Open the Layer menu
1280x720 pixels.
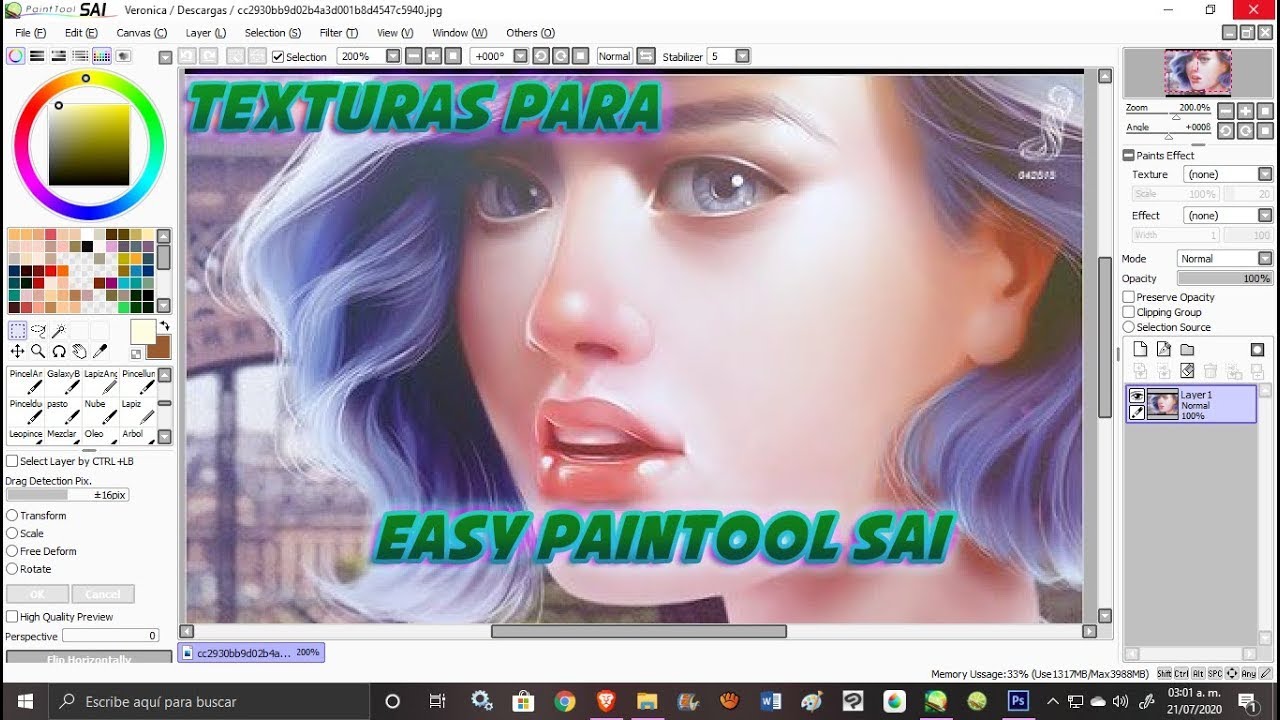coord(206,33)
